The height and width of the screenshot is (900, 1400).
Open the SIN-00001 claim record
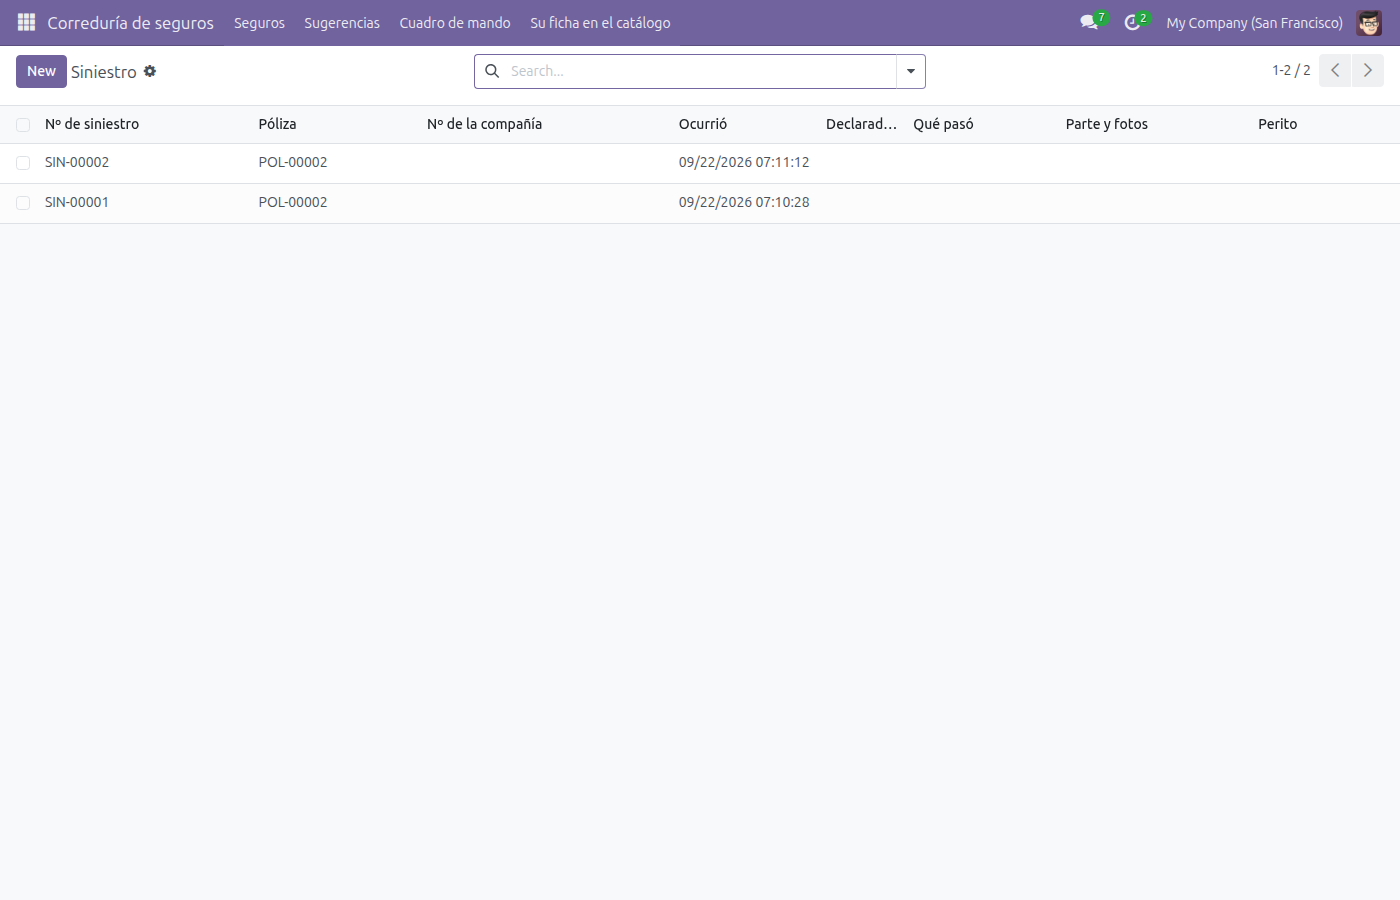[77, 202]
